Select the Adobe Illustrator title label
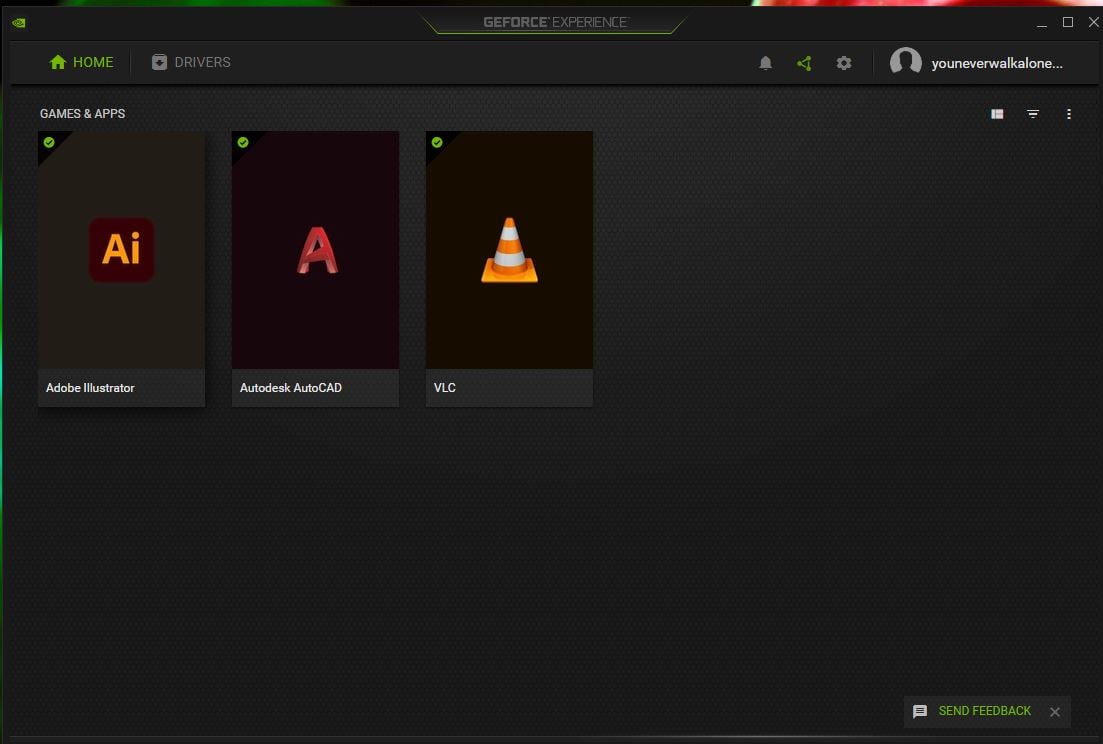The image size is (1103, 744). (x=90, y=387)
